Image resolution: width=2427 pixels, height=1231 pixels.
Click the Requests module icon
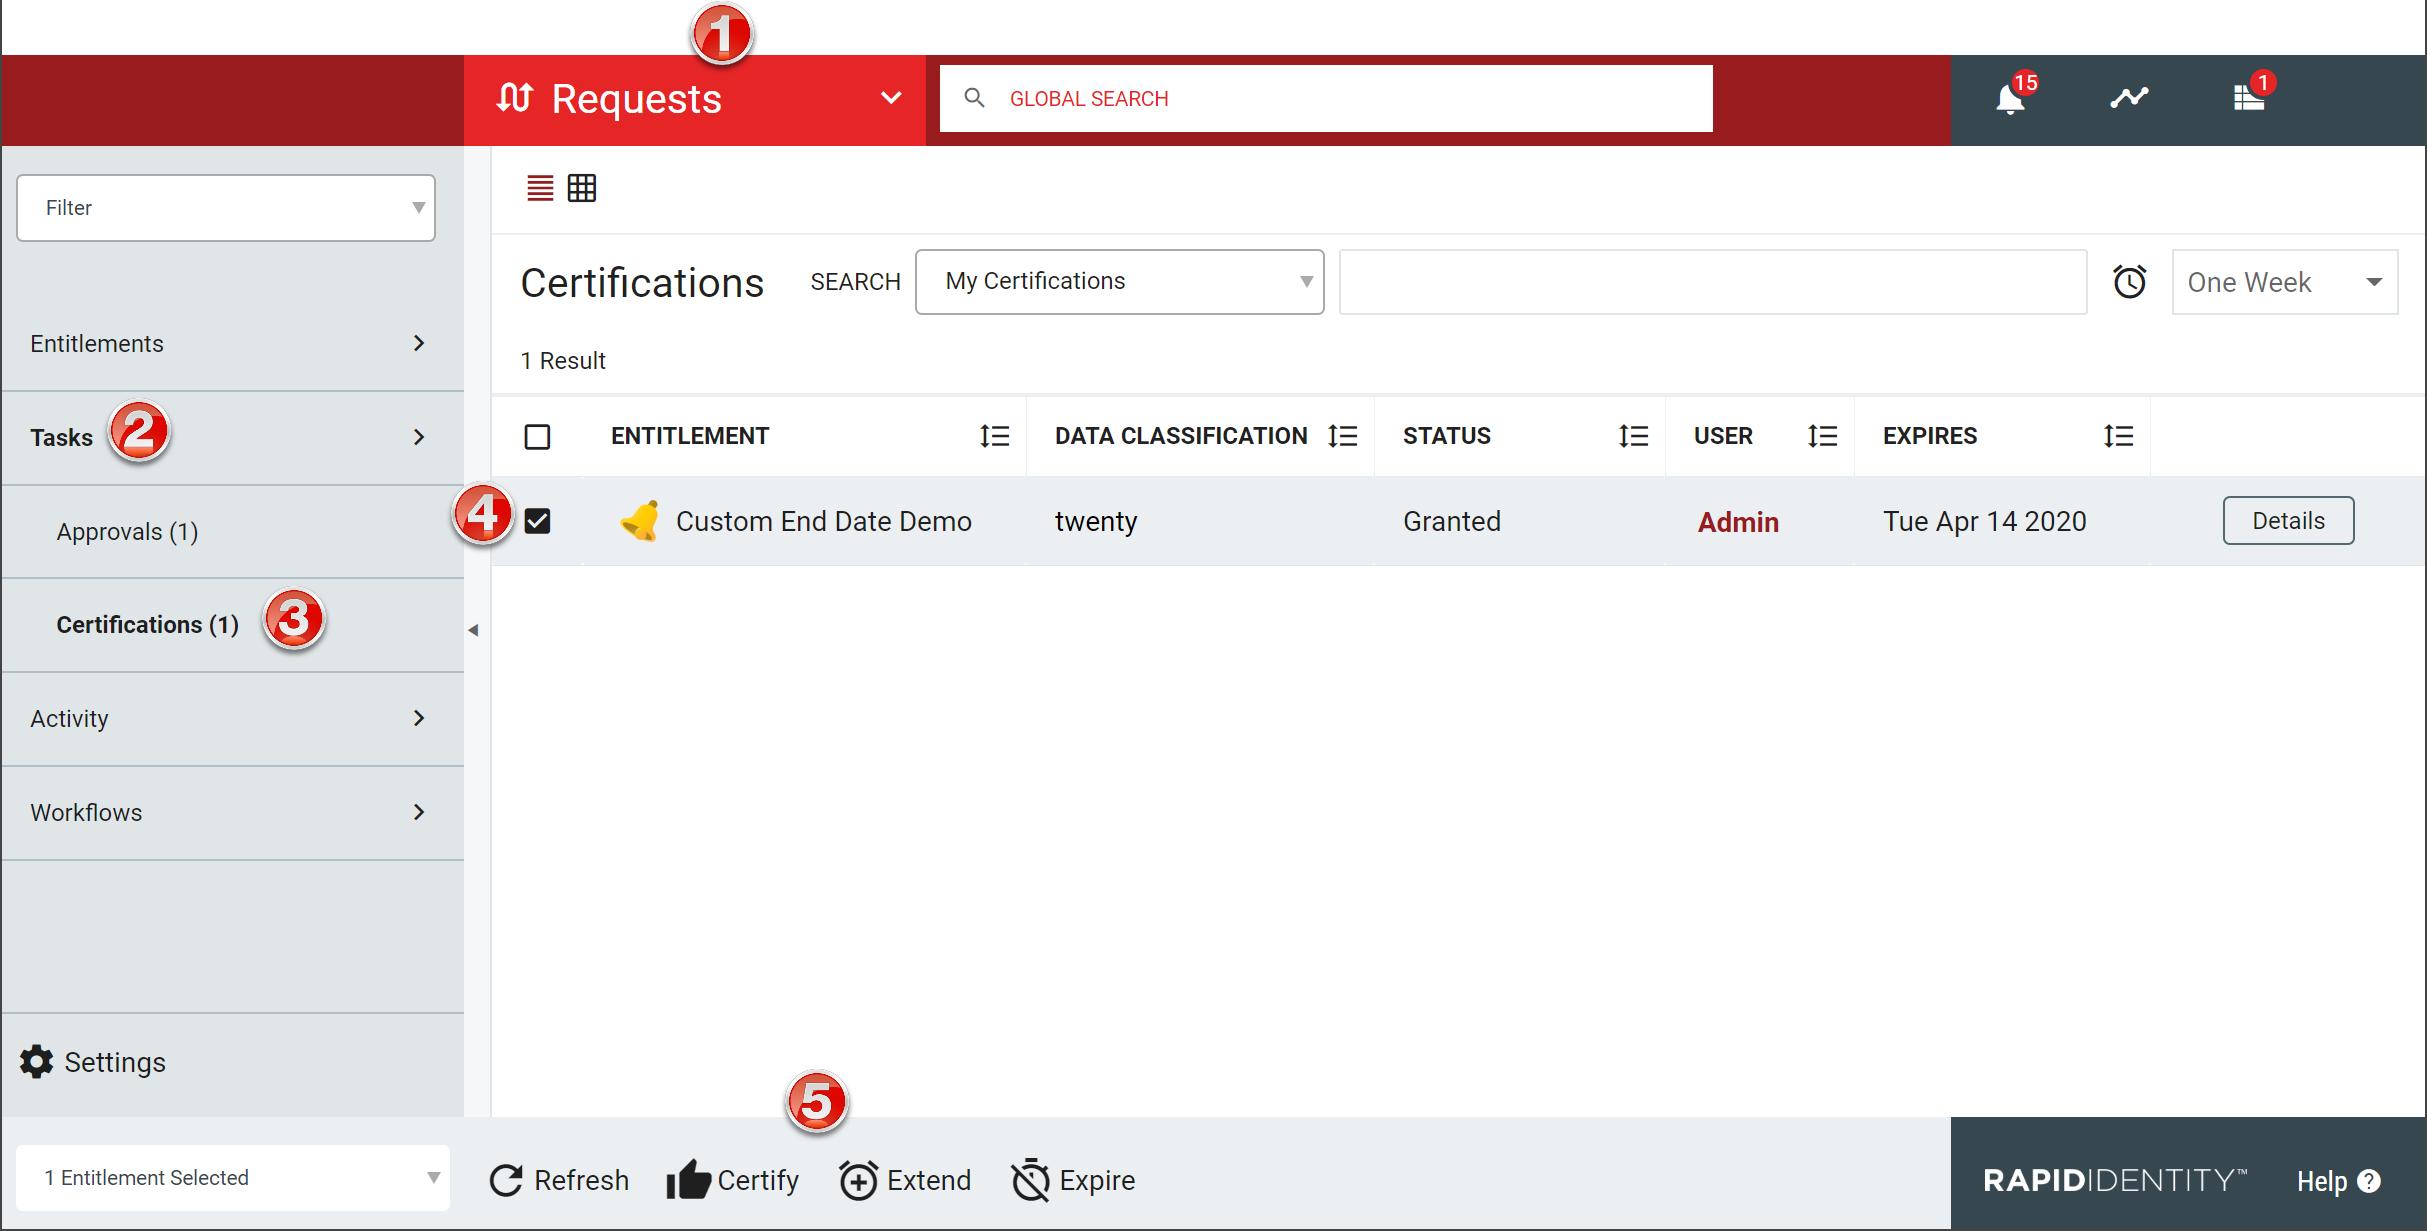[x=514, y=98]
